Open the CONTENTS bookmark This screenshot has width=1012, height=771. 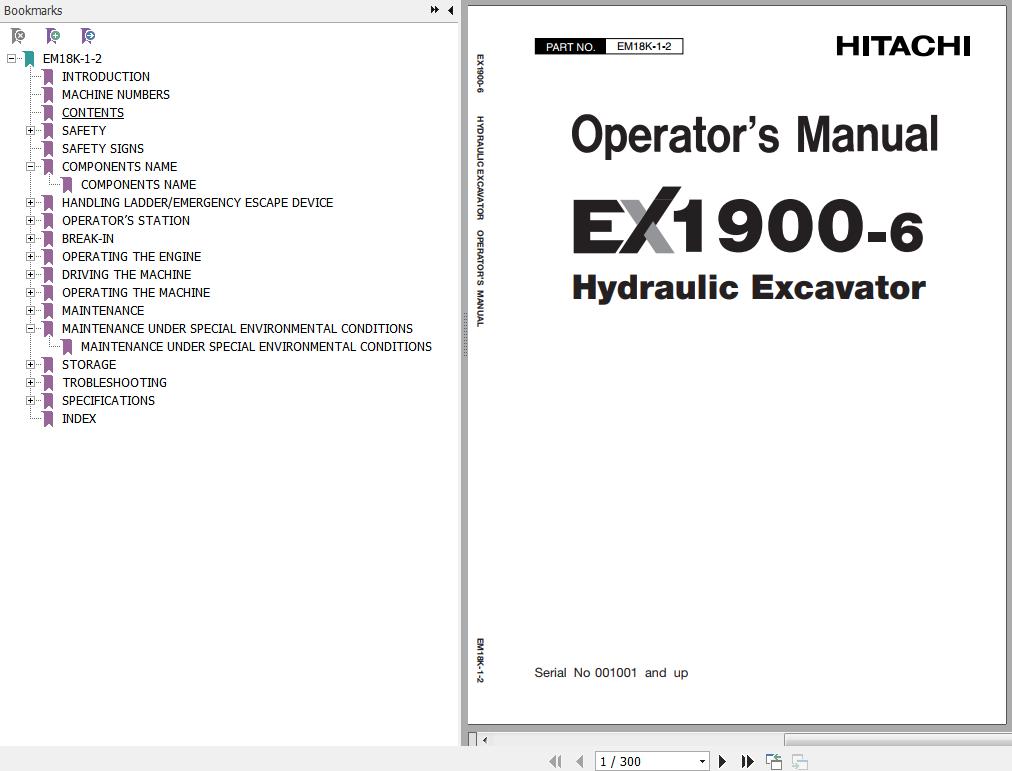[x=93, y=113]
